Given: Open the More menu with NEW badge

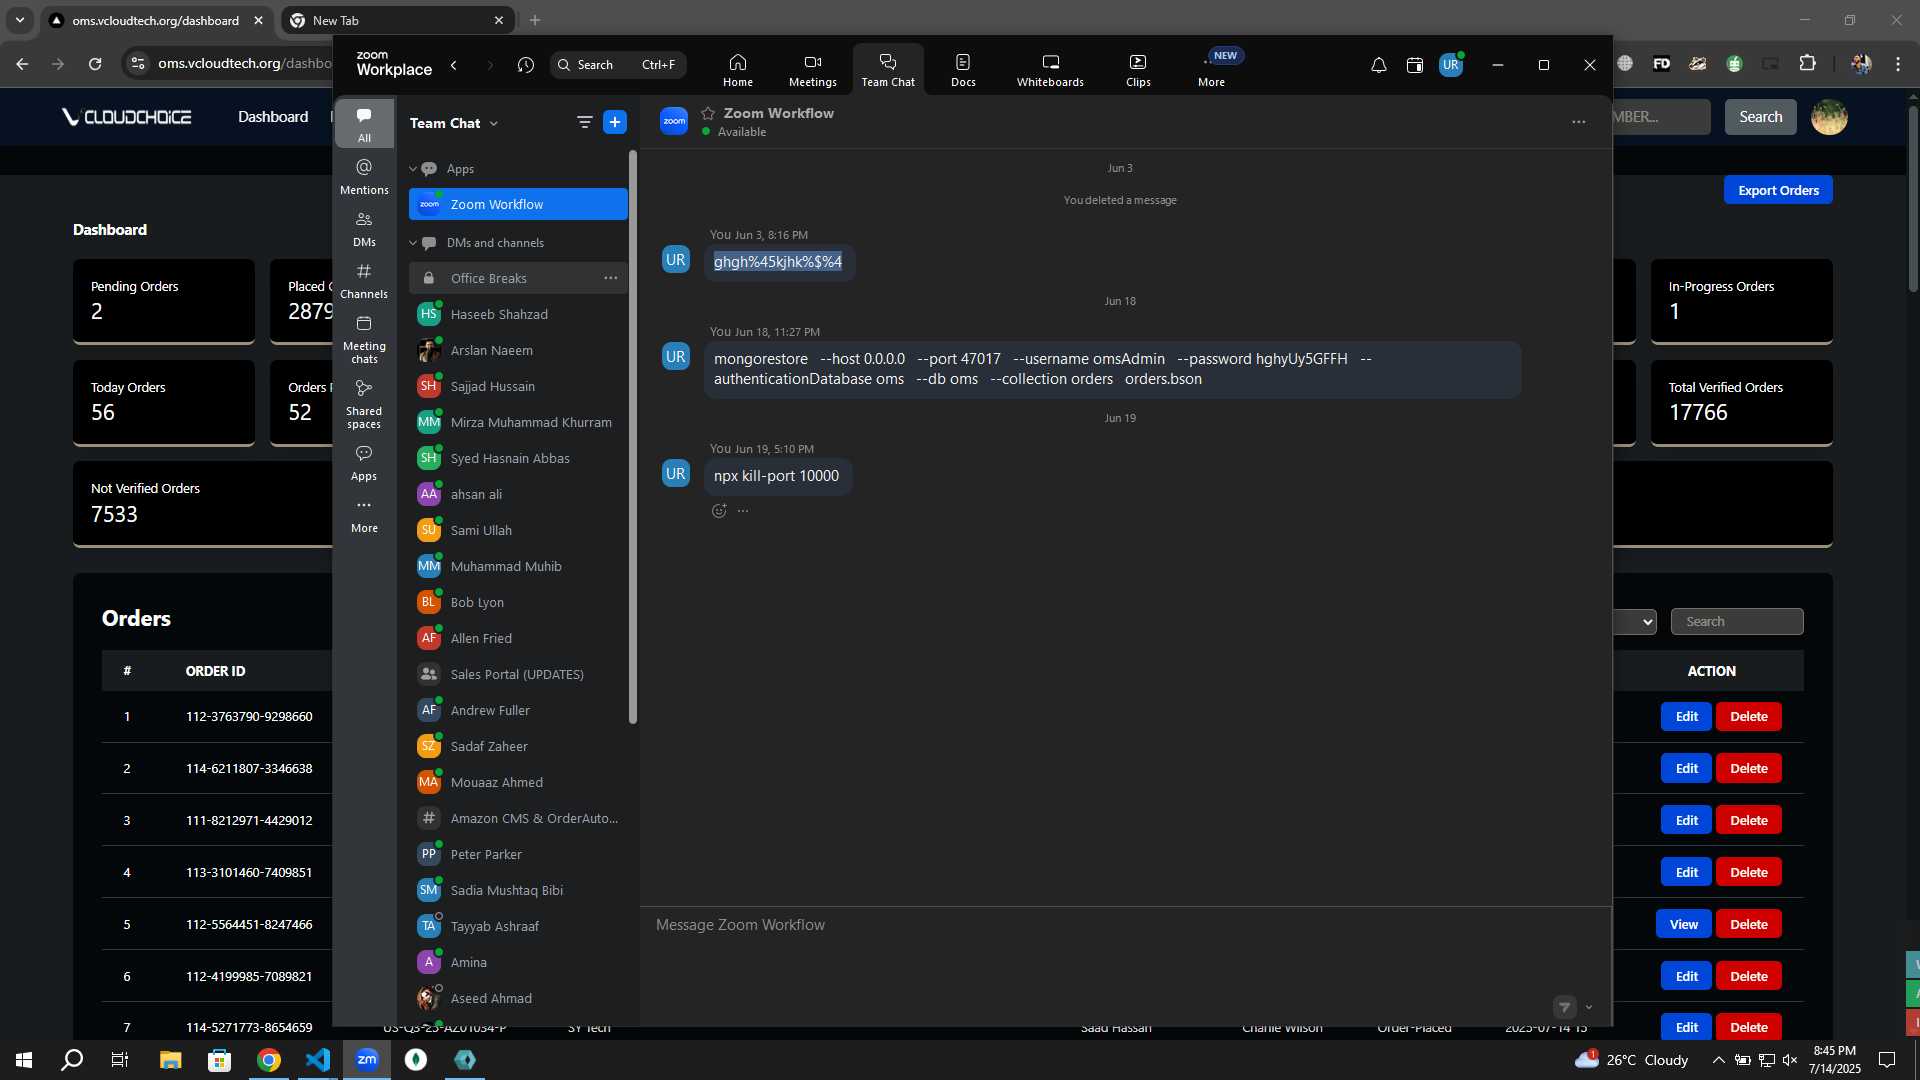Looking at the screenshot, I should (x=1212, y=69).
